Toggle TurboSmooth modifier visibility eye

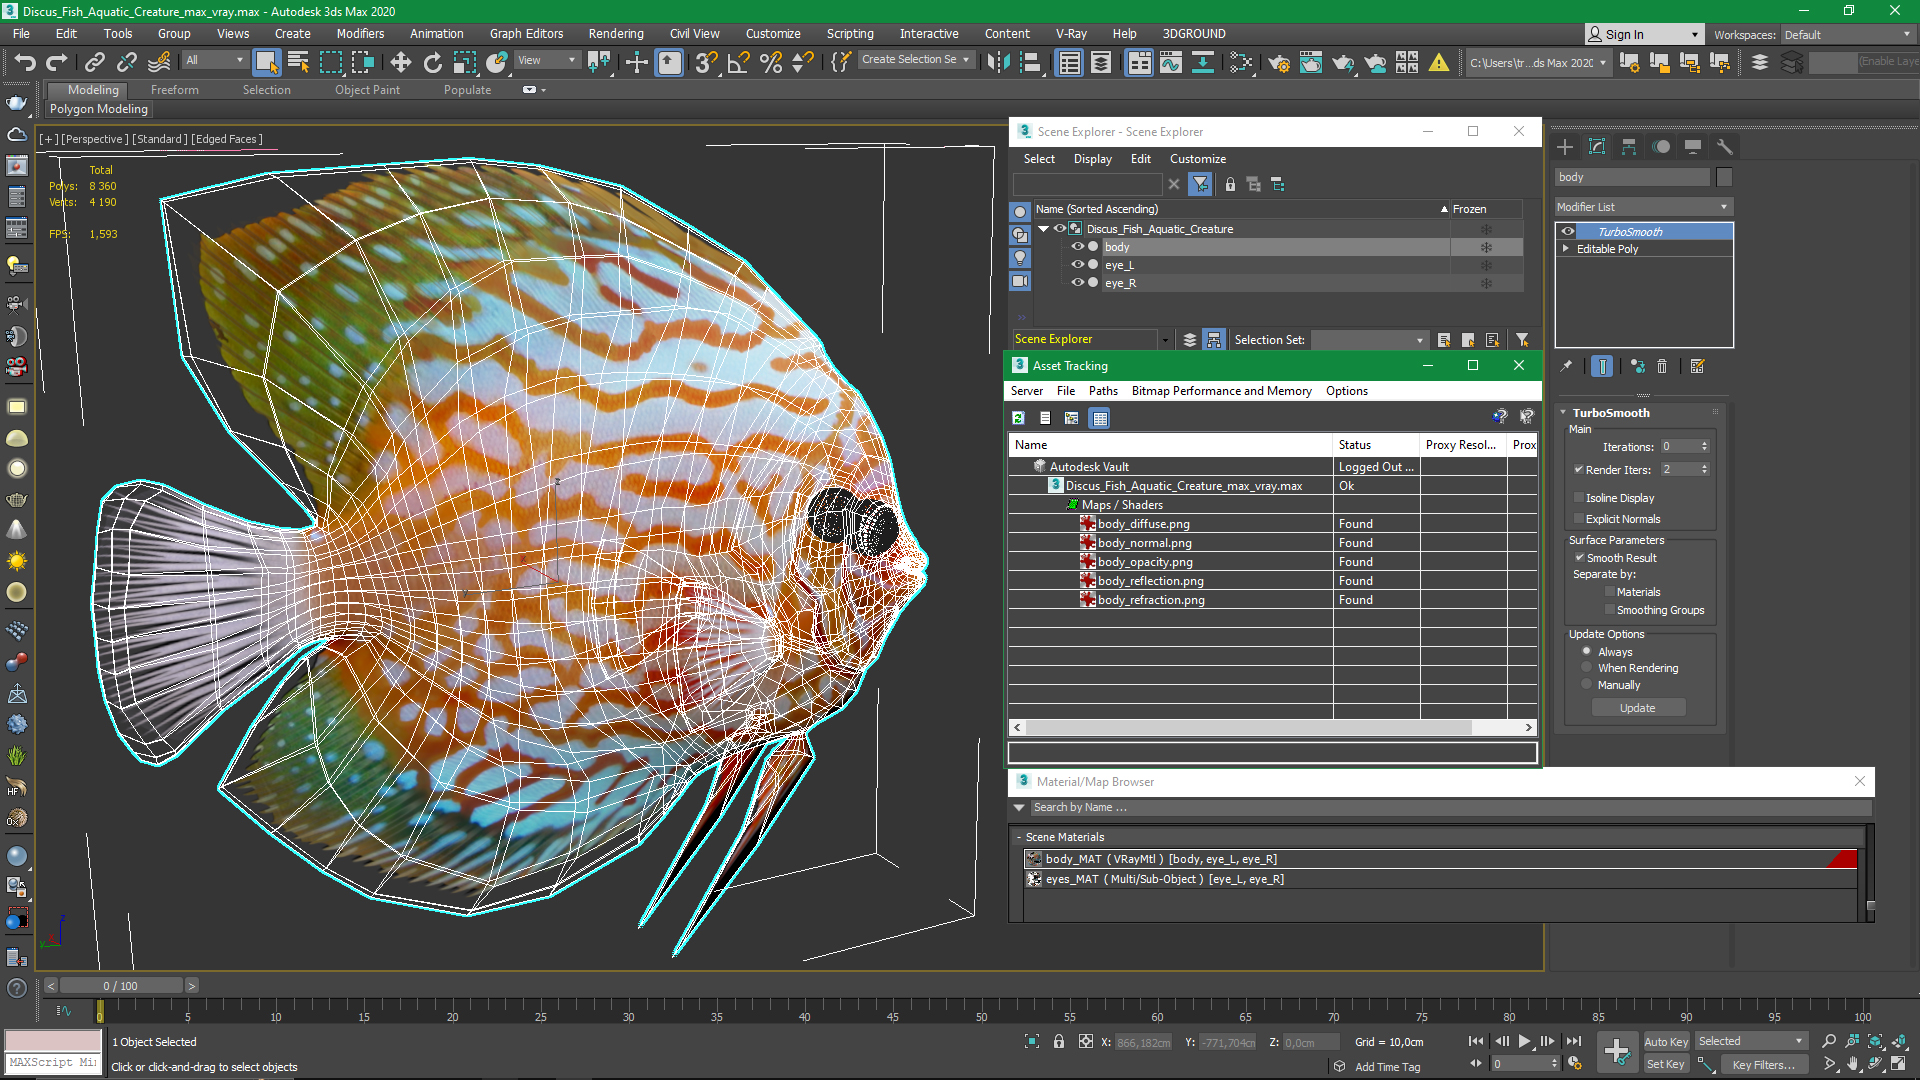[x=1567, y=231]
